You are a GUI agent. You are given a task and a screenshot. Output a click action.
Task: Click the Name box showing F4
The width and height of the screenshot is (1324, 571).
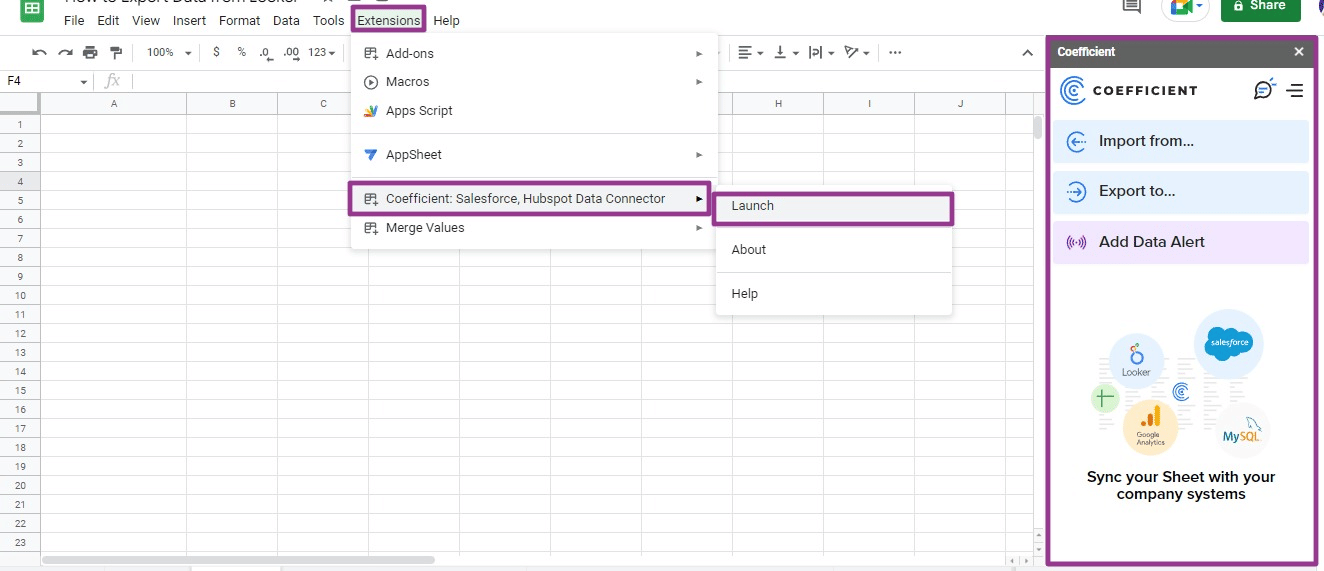tap(40, 81)
